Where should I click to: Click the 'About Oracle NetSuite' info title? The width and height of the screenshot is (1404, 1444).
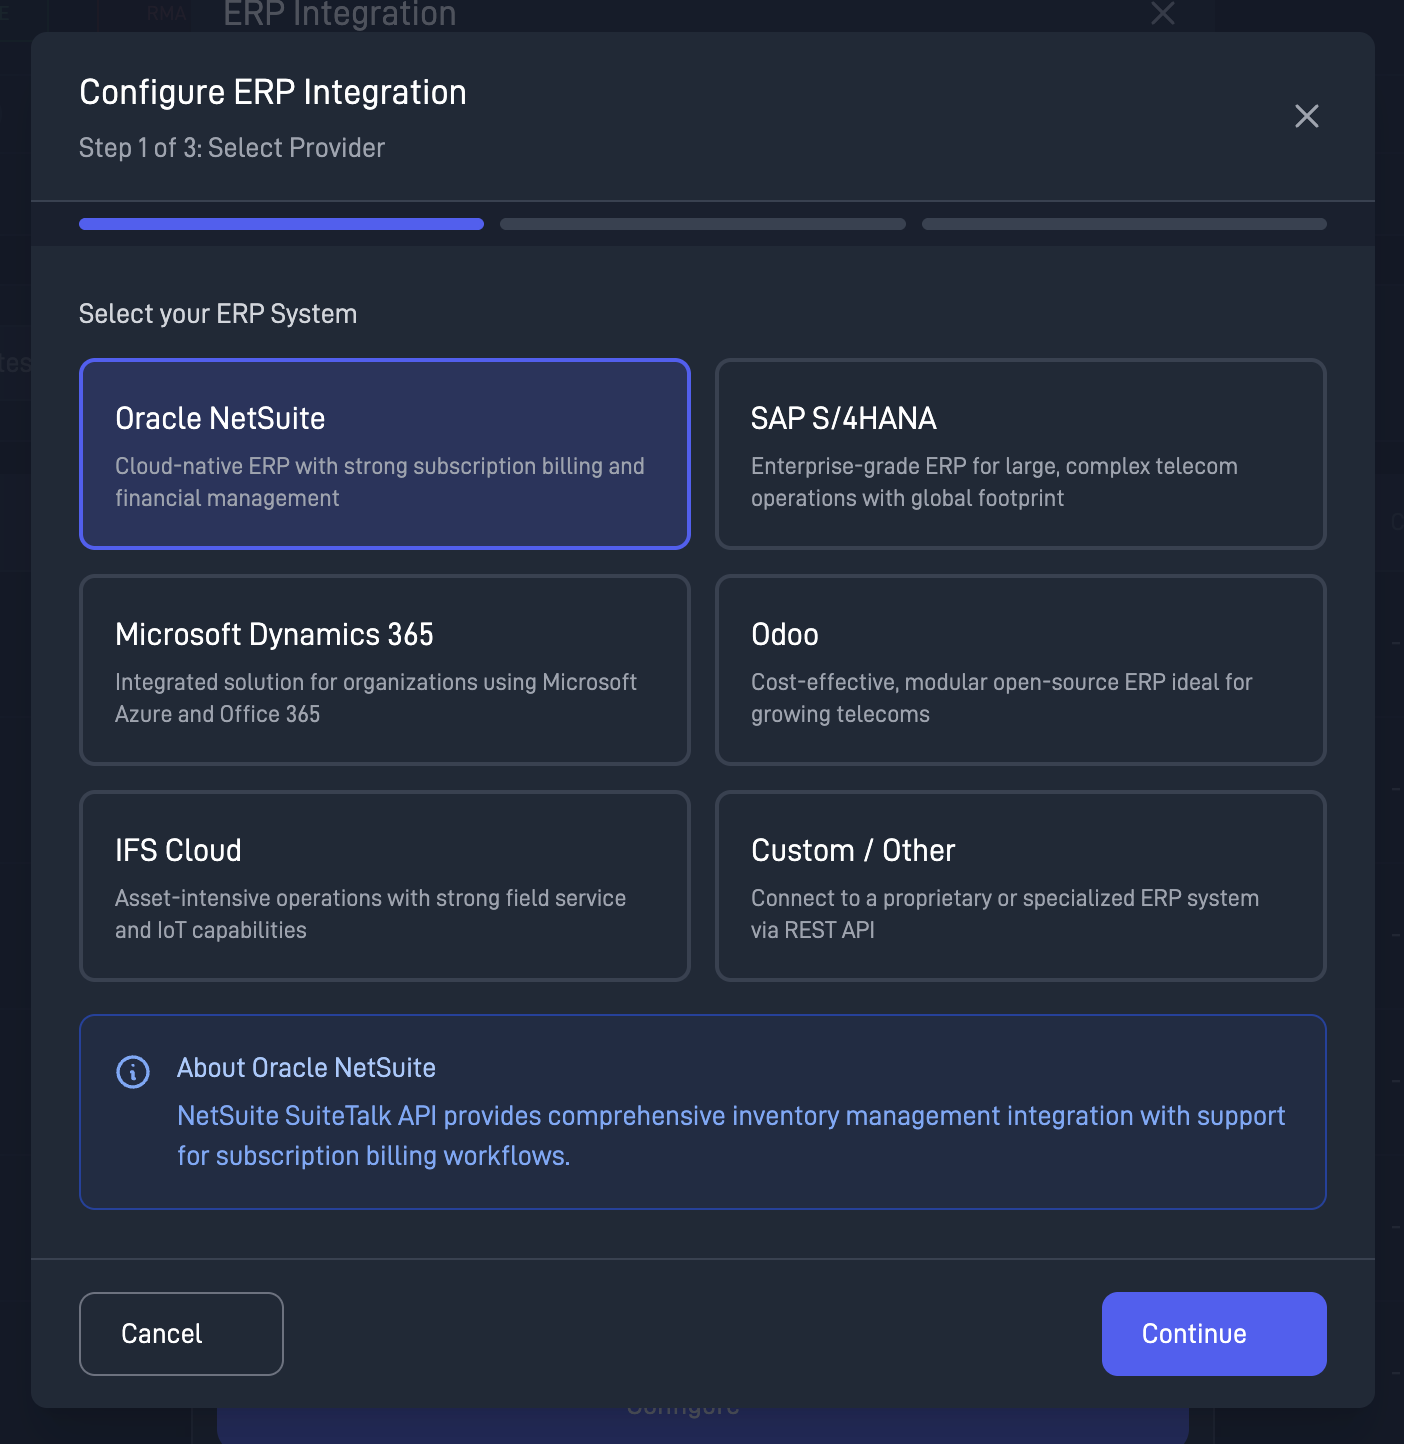(x=306, y=1068)
